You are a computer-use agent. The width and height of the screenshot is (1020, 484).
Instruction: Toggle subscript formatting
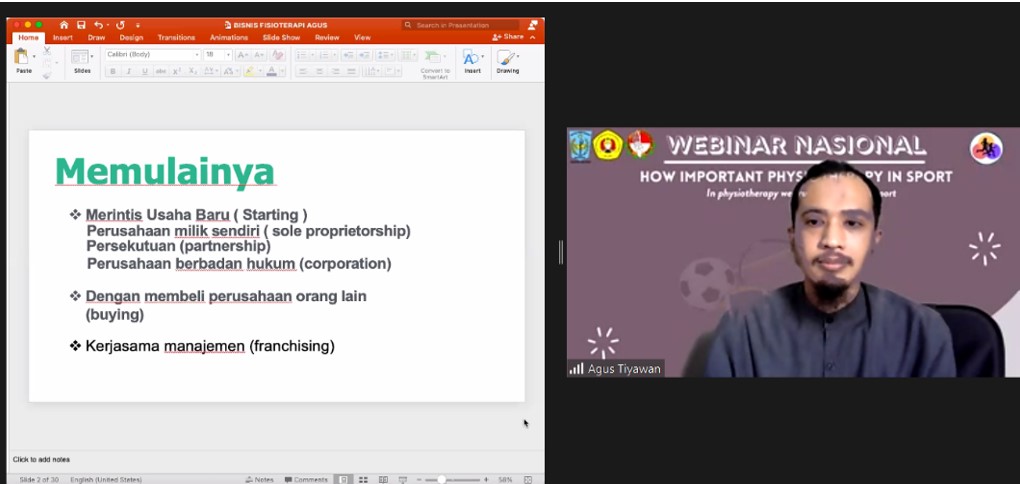pos(193,72)
